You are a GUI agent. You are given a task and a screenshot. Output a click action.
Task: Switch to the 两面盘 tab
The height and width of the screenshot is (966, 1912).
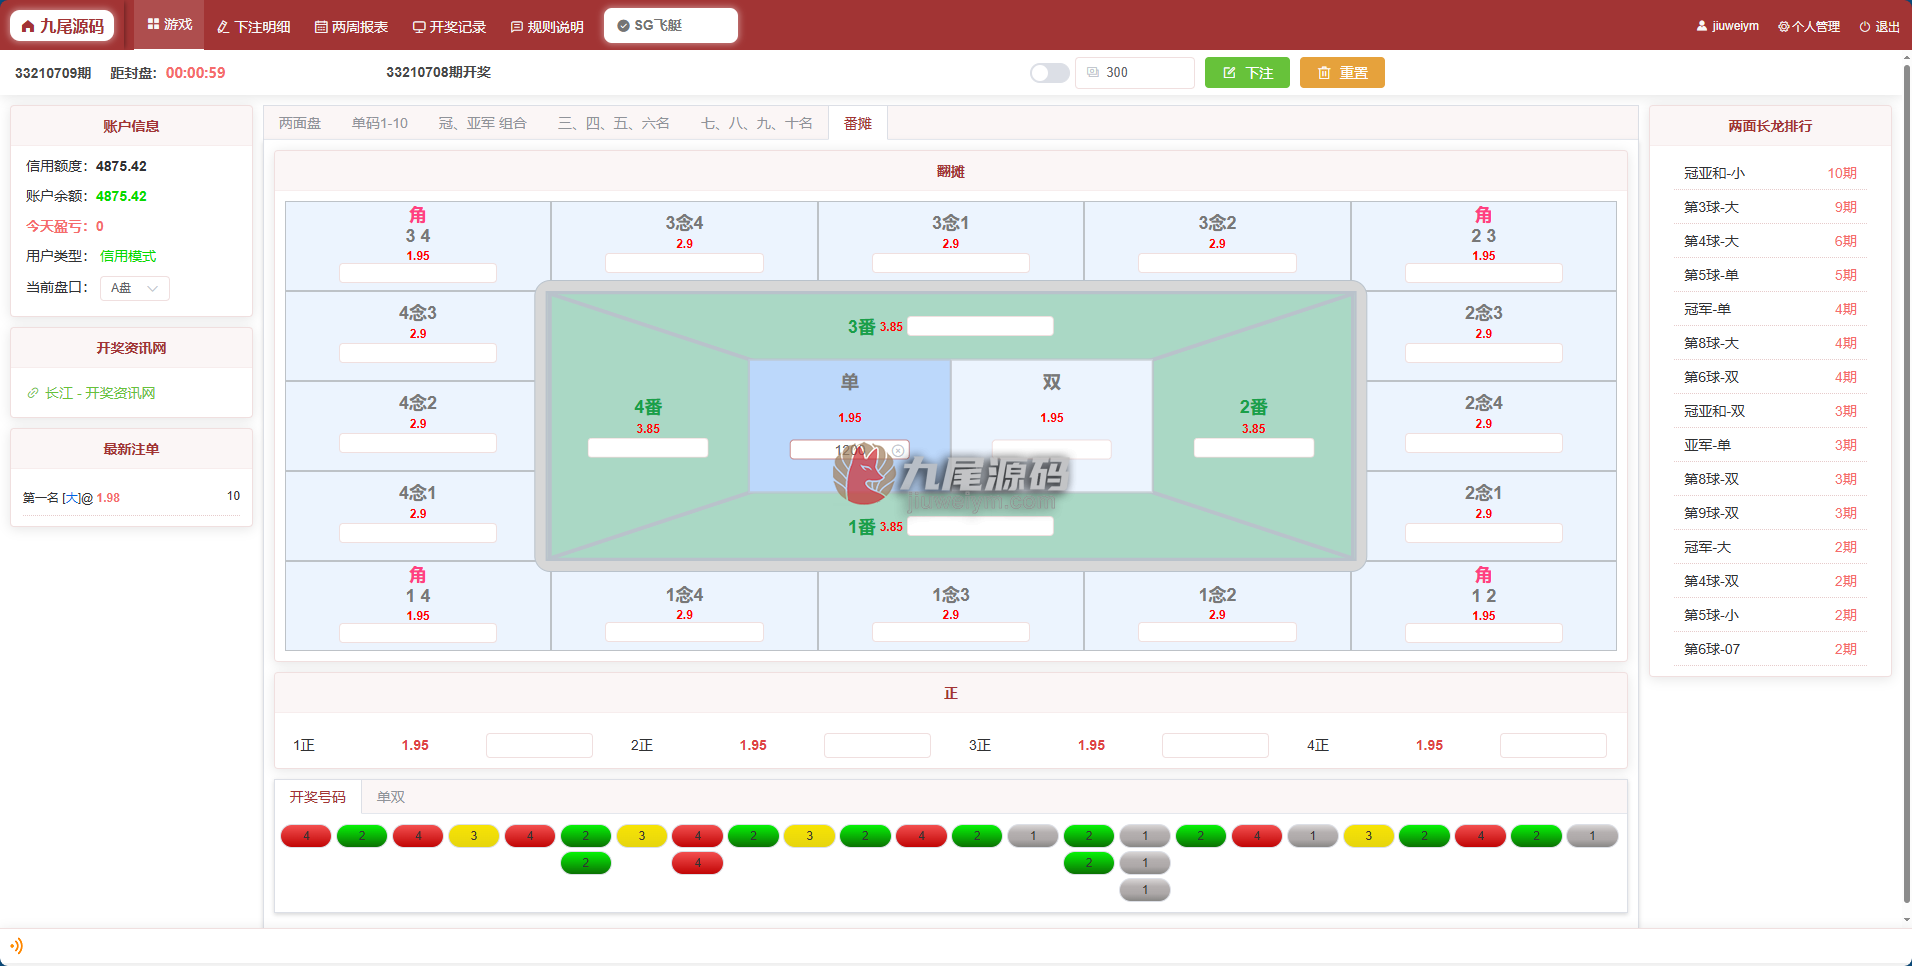click(x=300, y=123)
